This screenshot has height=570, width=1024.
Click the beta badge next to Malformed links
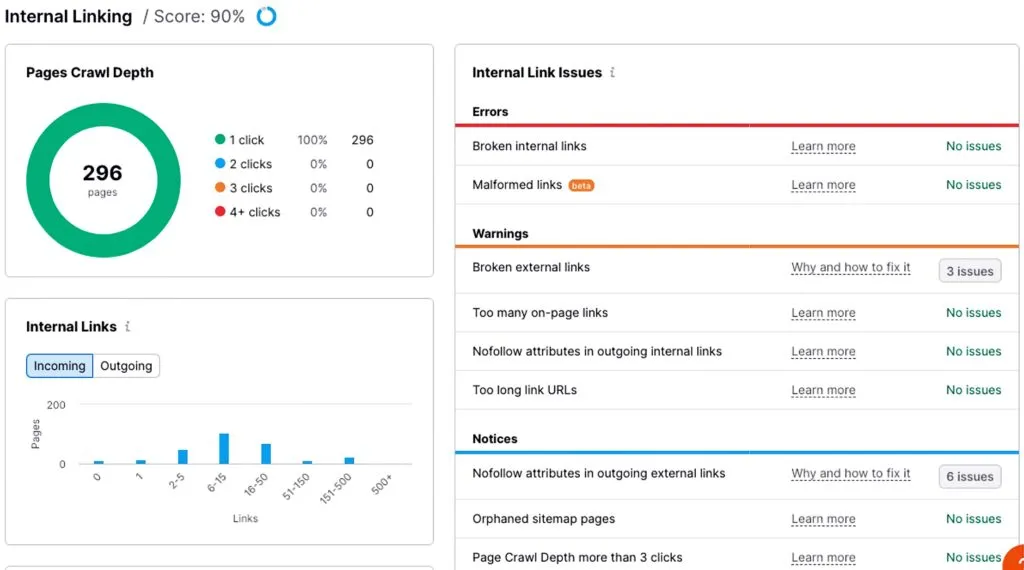(581, 185)
